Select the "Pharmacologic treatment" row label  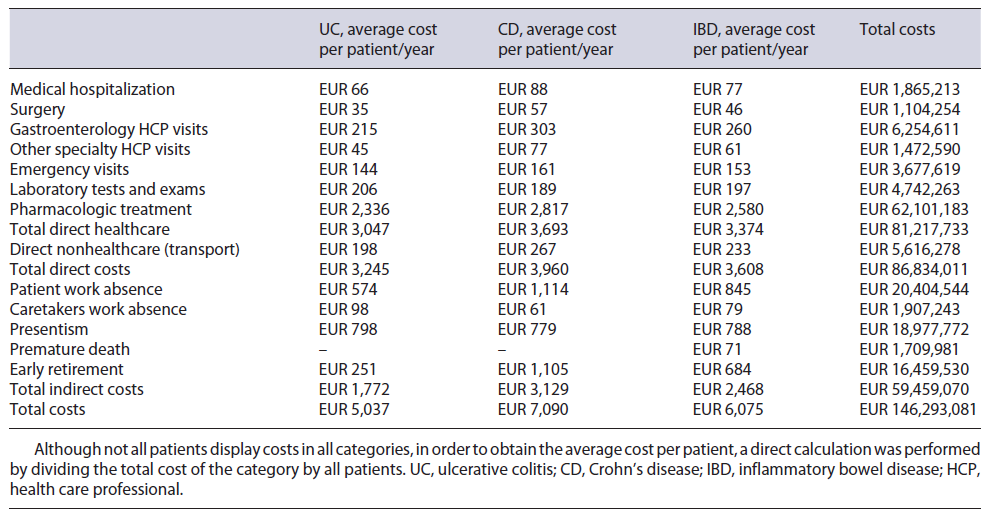point(100,209)
